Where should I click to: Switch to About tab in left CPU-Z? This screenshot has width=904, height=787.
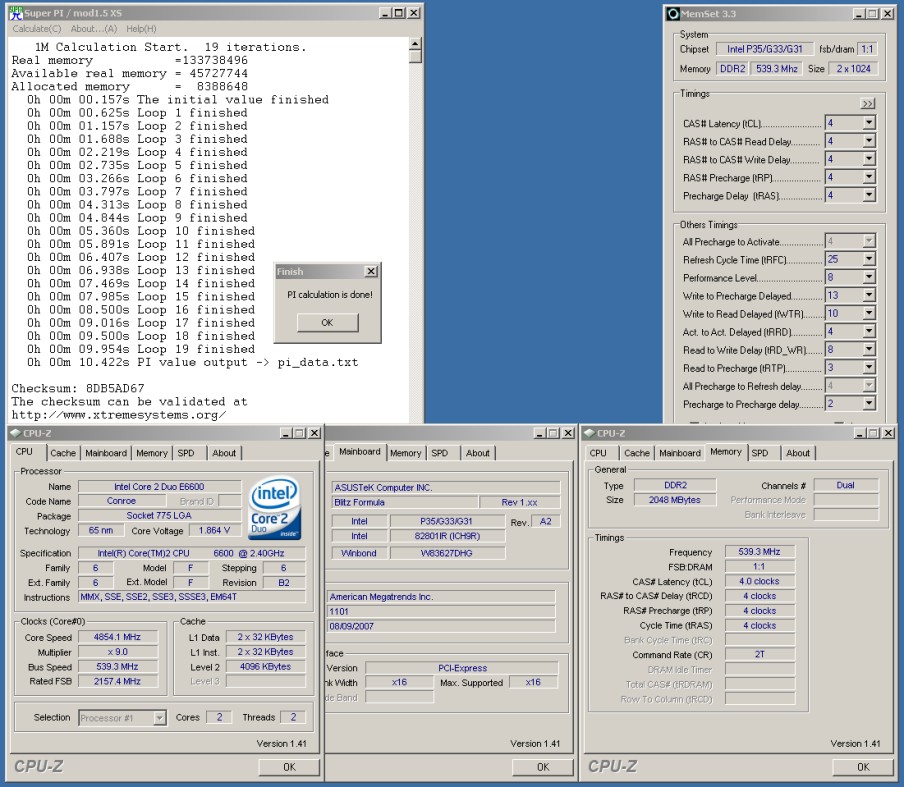click(224, 453)
